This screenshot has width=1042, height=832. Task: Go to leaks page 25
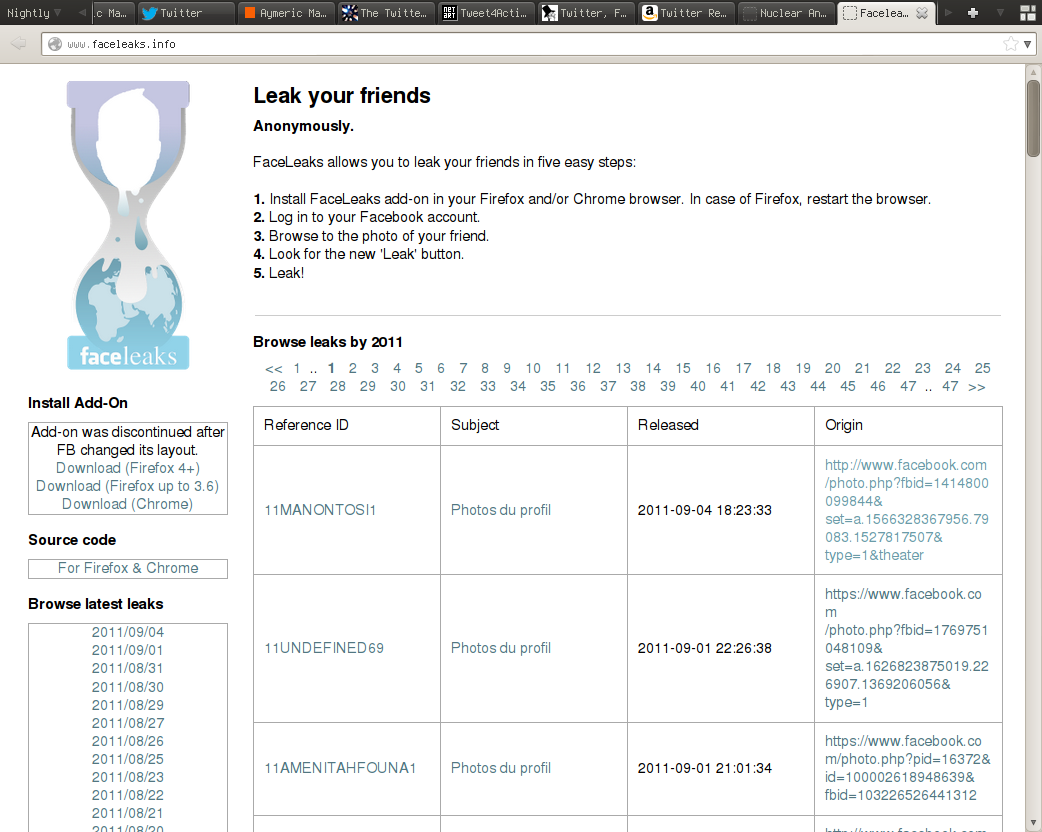982,368
